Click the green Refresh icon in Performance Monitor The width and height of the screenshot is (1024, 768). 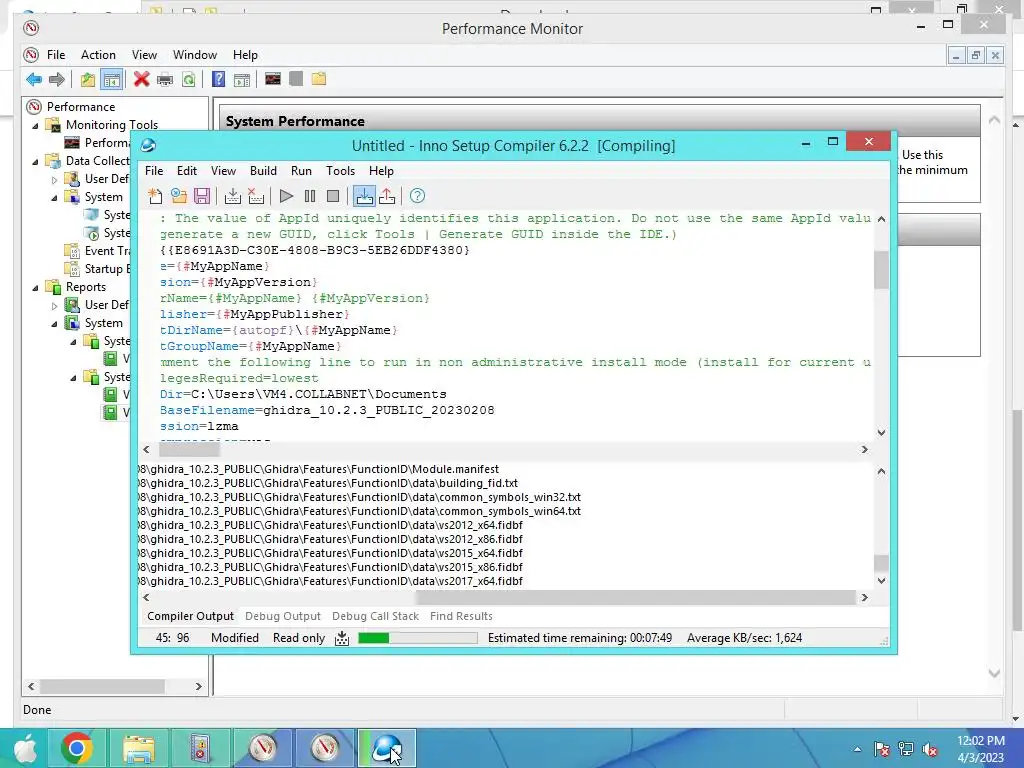(x=189, y=80)
